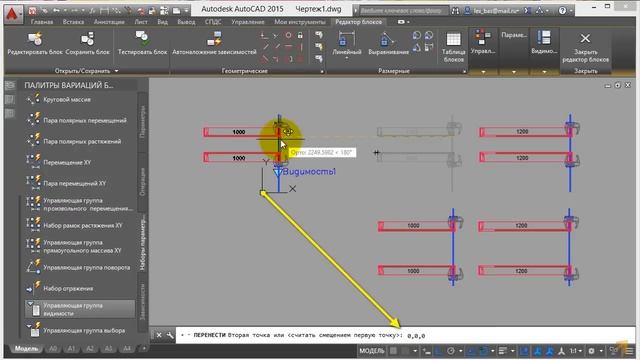Open the Аннотации ribbon tab
Image resolution: width=640 pixels, height=360 pixels.
click(109, 22)
